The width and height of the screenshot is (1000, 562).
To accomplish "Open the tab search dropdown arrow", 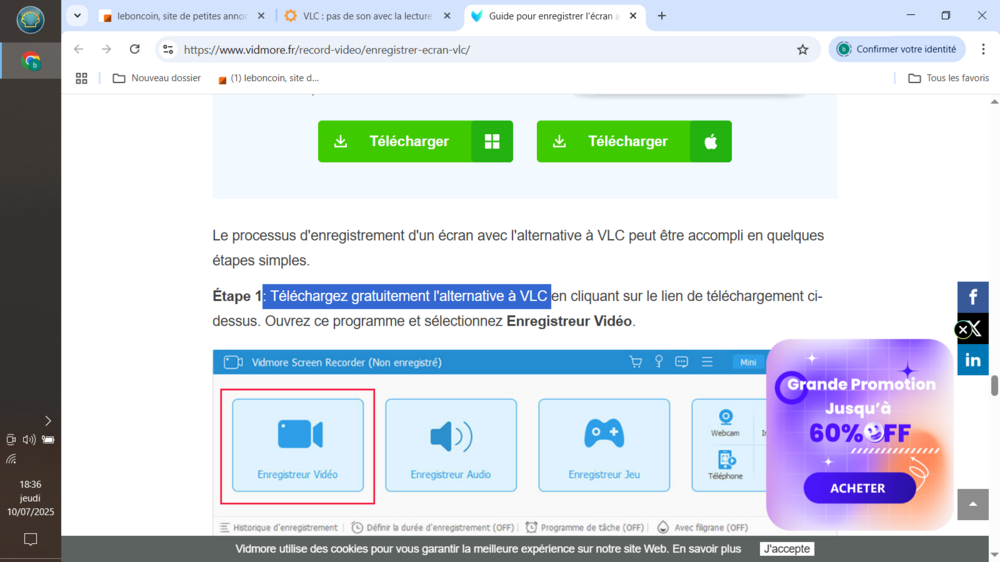I will [x=77, y=16].
